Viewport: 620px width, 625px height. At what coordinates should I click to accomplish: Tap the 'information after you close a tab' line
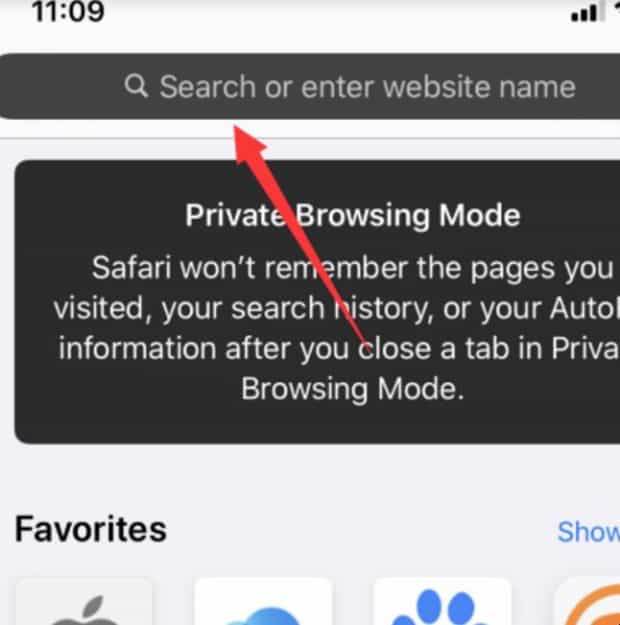point(339,349)
